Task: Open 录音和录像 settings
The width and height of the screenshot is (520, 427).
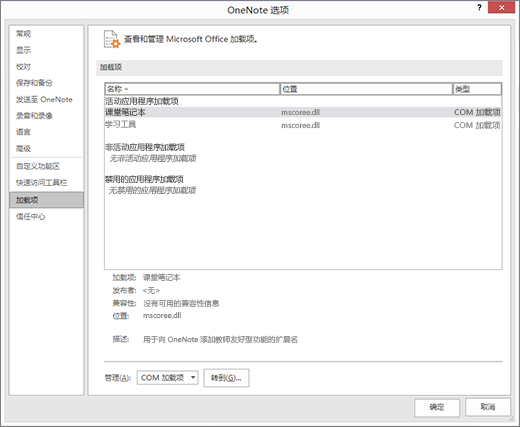Action: tap(34, 116)
